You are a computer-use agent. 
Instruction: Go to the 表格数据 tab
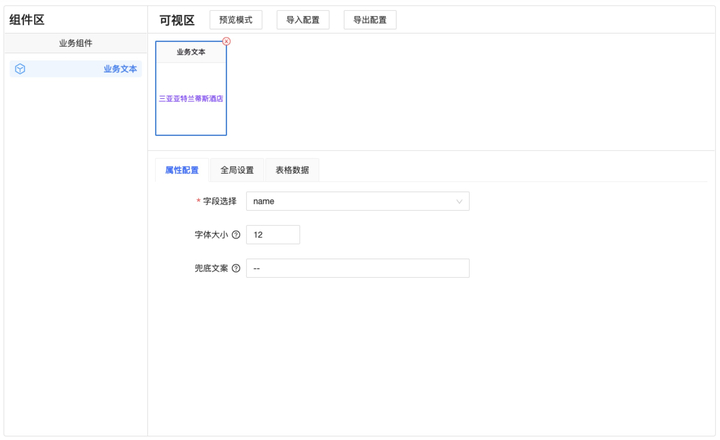[x=292, y=170]
